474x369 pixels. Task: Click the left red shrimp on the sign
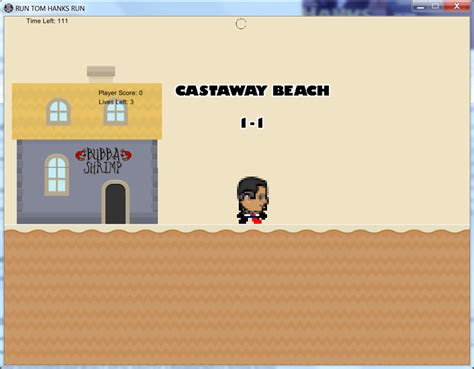[x=80, y=155]
